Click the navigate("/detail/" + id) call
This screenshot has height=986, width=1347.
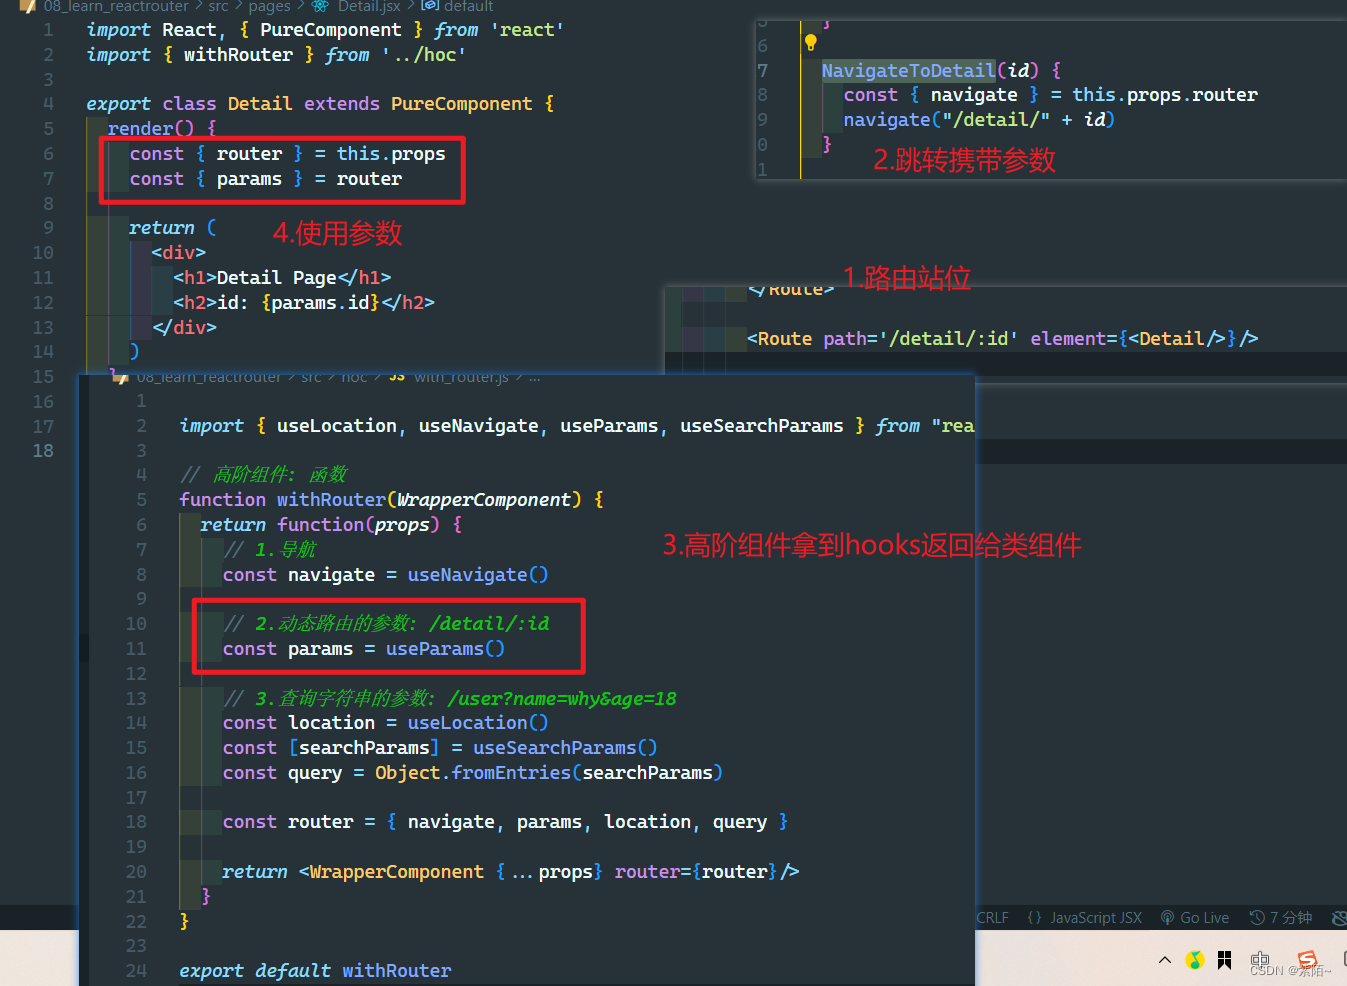pyautogui.click(x=979, y=120)
